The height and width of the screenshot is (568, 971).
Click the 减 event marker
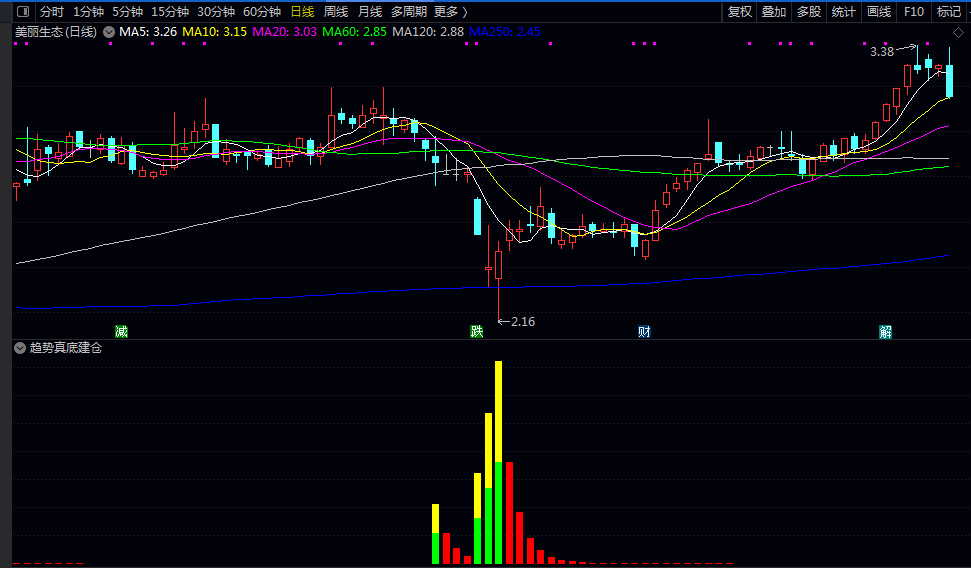pyautogui.click(x=121, y=331)
